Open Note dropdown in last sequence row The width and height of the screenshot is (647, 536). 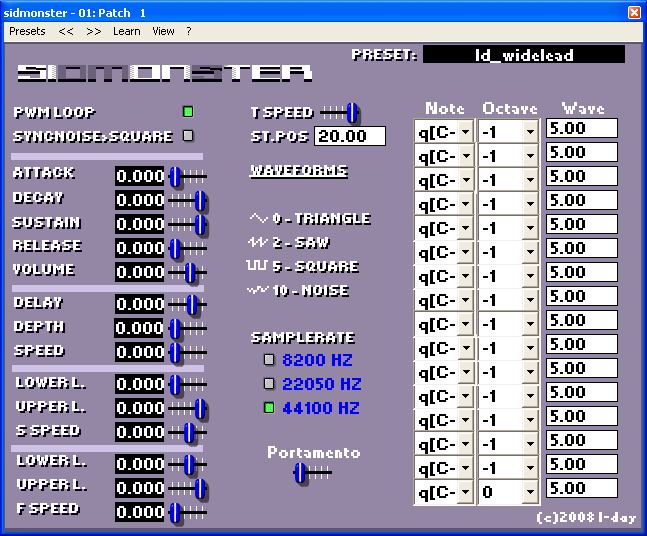coord(444,492)
